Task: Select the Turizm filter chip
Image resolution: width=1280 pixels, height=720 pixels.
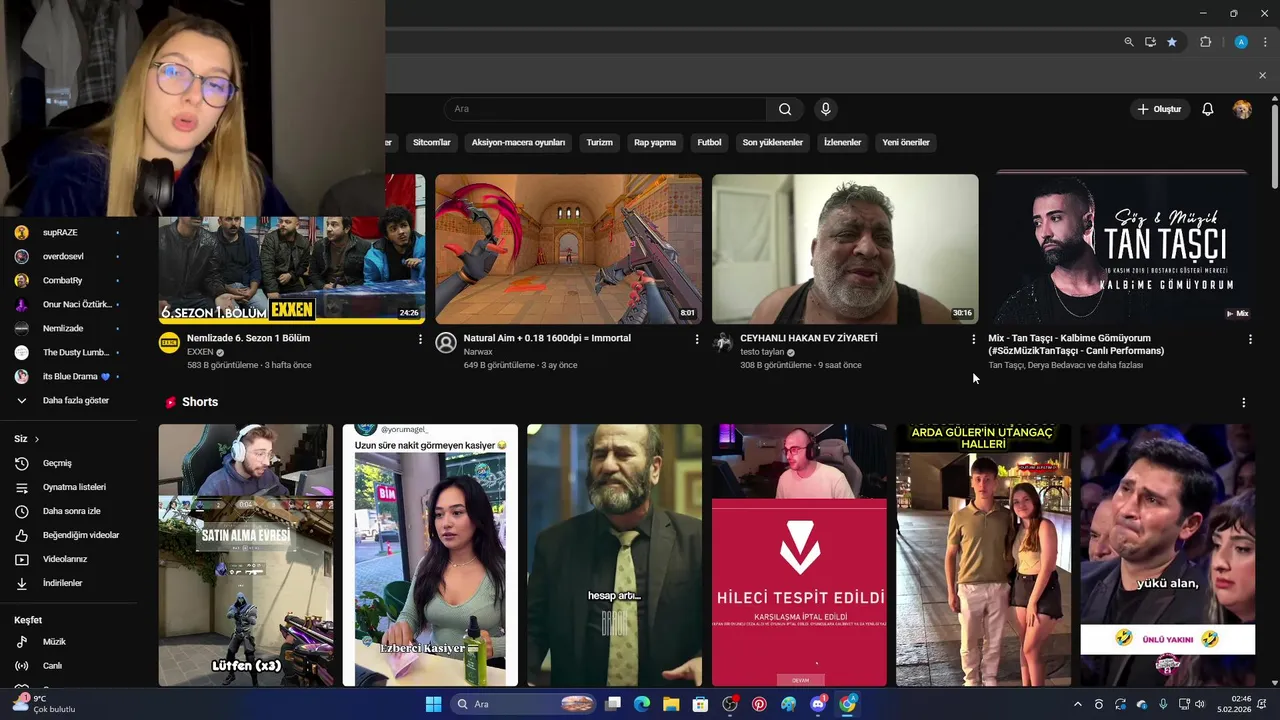Action: click(599, 142)
